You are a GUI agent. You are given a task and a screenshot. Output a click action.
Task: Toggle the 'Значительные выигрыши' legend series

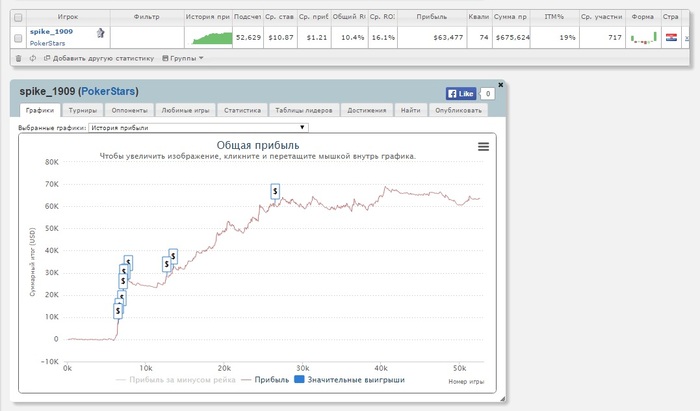click(x=350, y=380)
